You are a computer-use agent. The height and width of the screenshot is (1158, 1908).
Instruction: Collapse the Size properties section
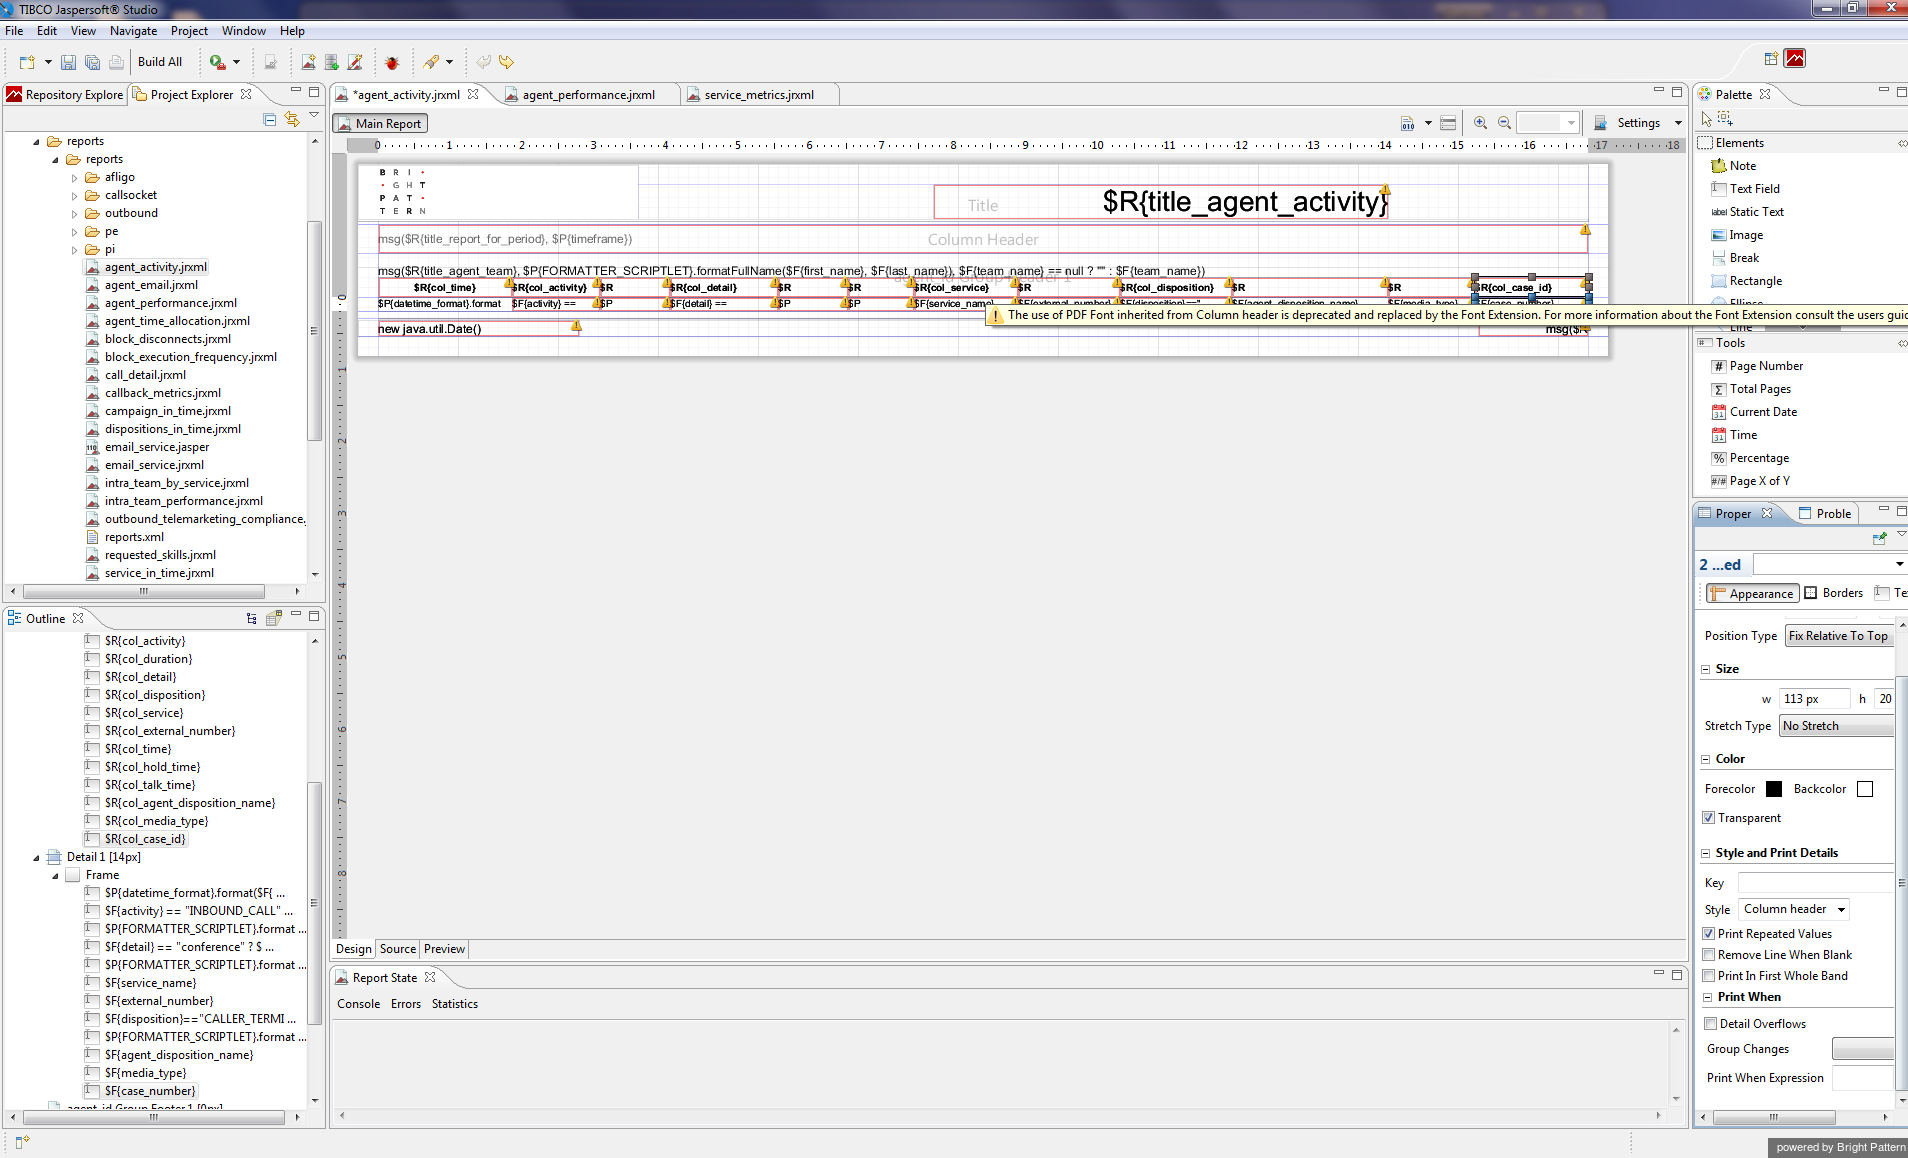[1706, 669]
